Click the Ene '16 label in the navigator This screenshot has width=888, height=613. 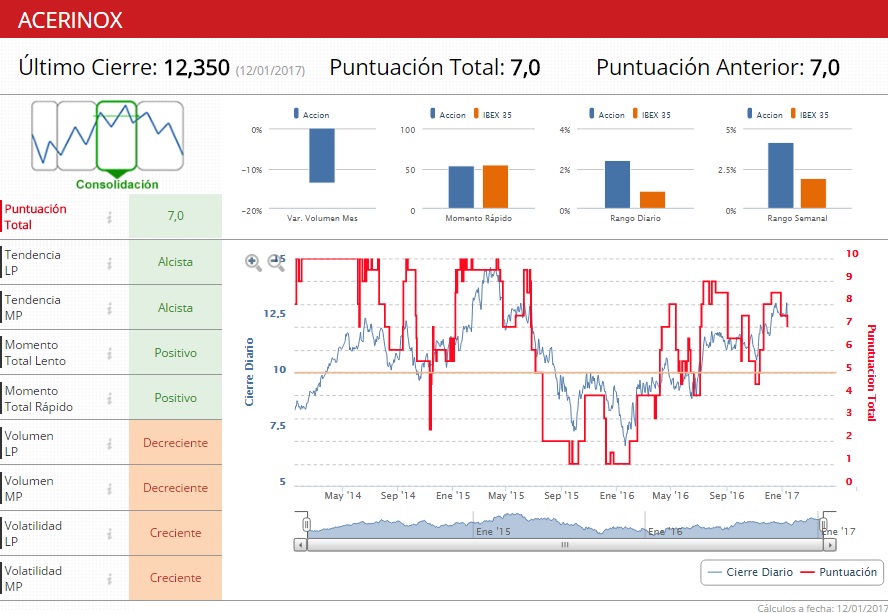(665, 531)
